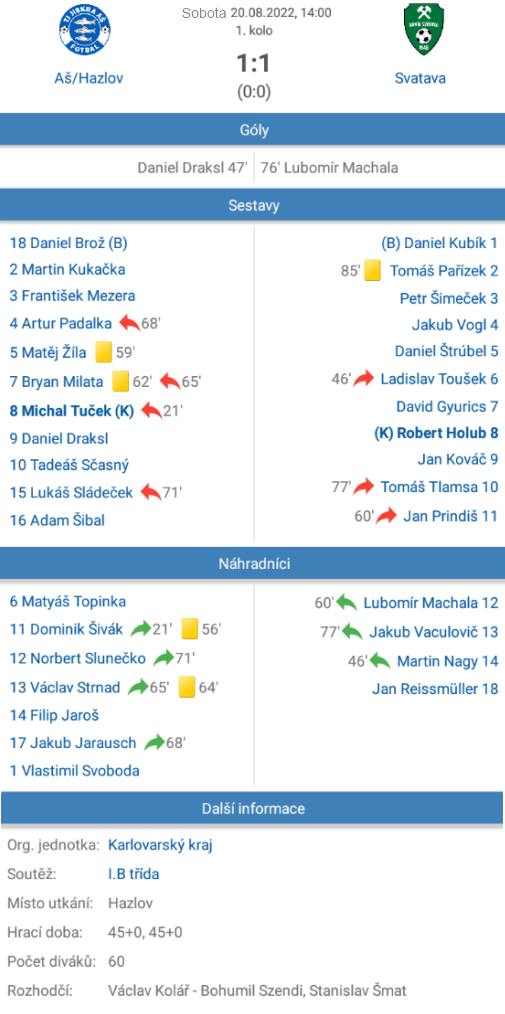Viewport: 505px width, 1014px height.
Task: Open the Góly section header
Action: 252,130
